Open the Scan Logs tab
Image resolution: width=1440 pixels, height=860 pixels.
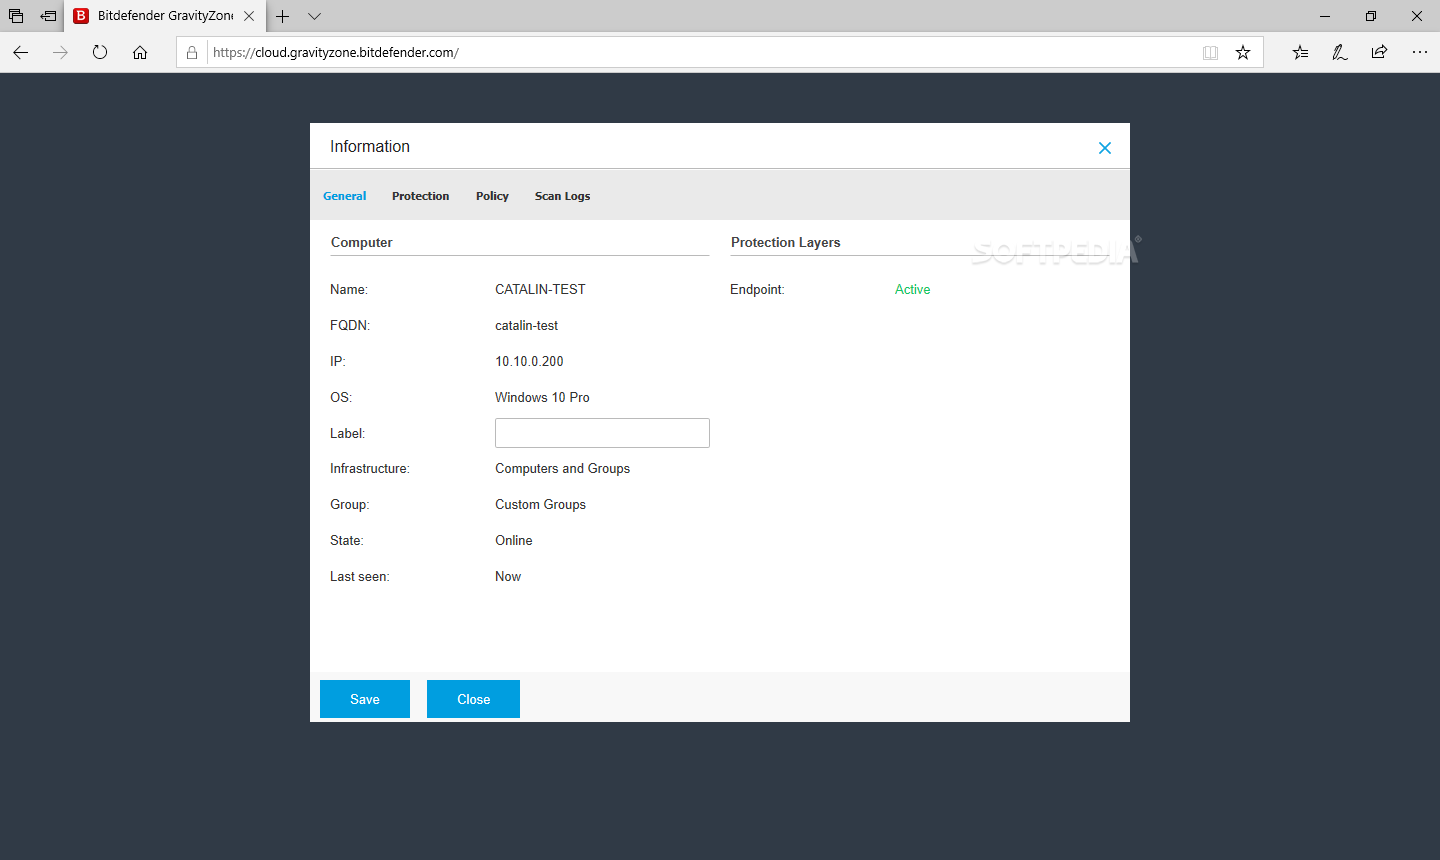click(x=562, y=196)
